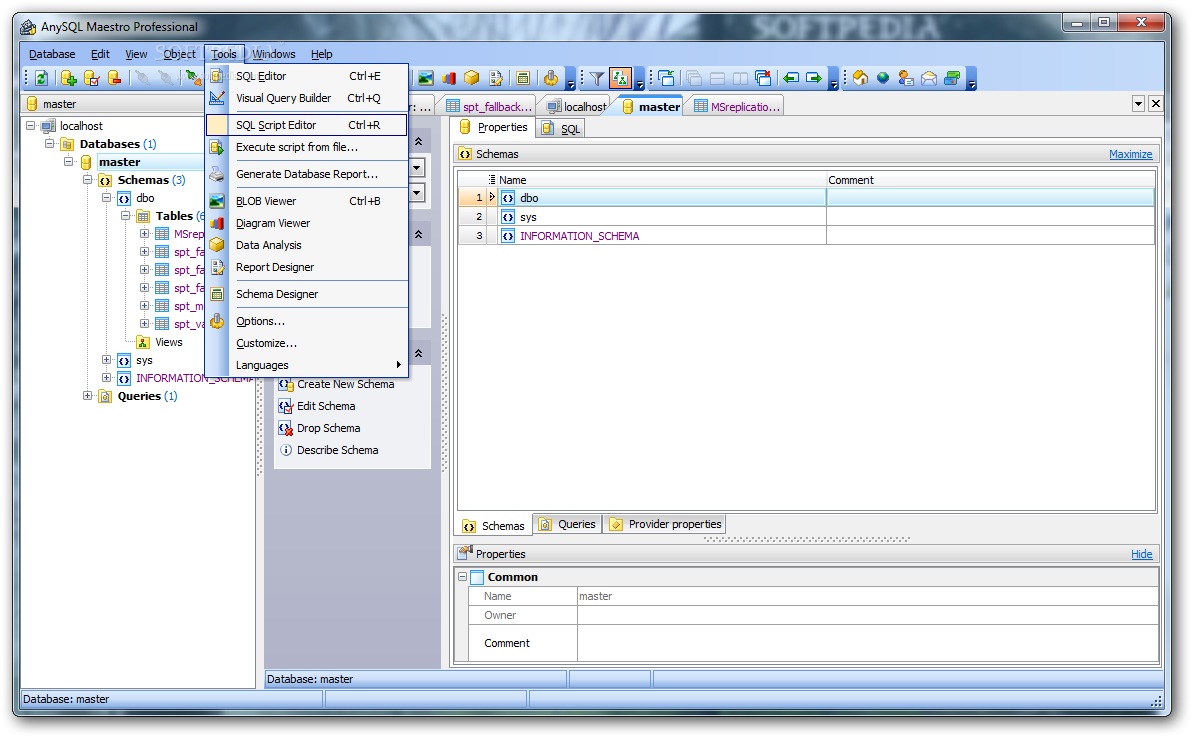Open the View menu
The height and width of the screenshot is (737, 1192).
tap(136, 54)
